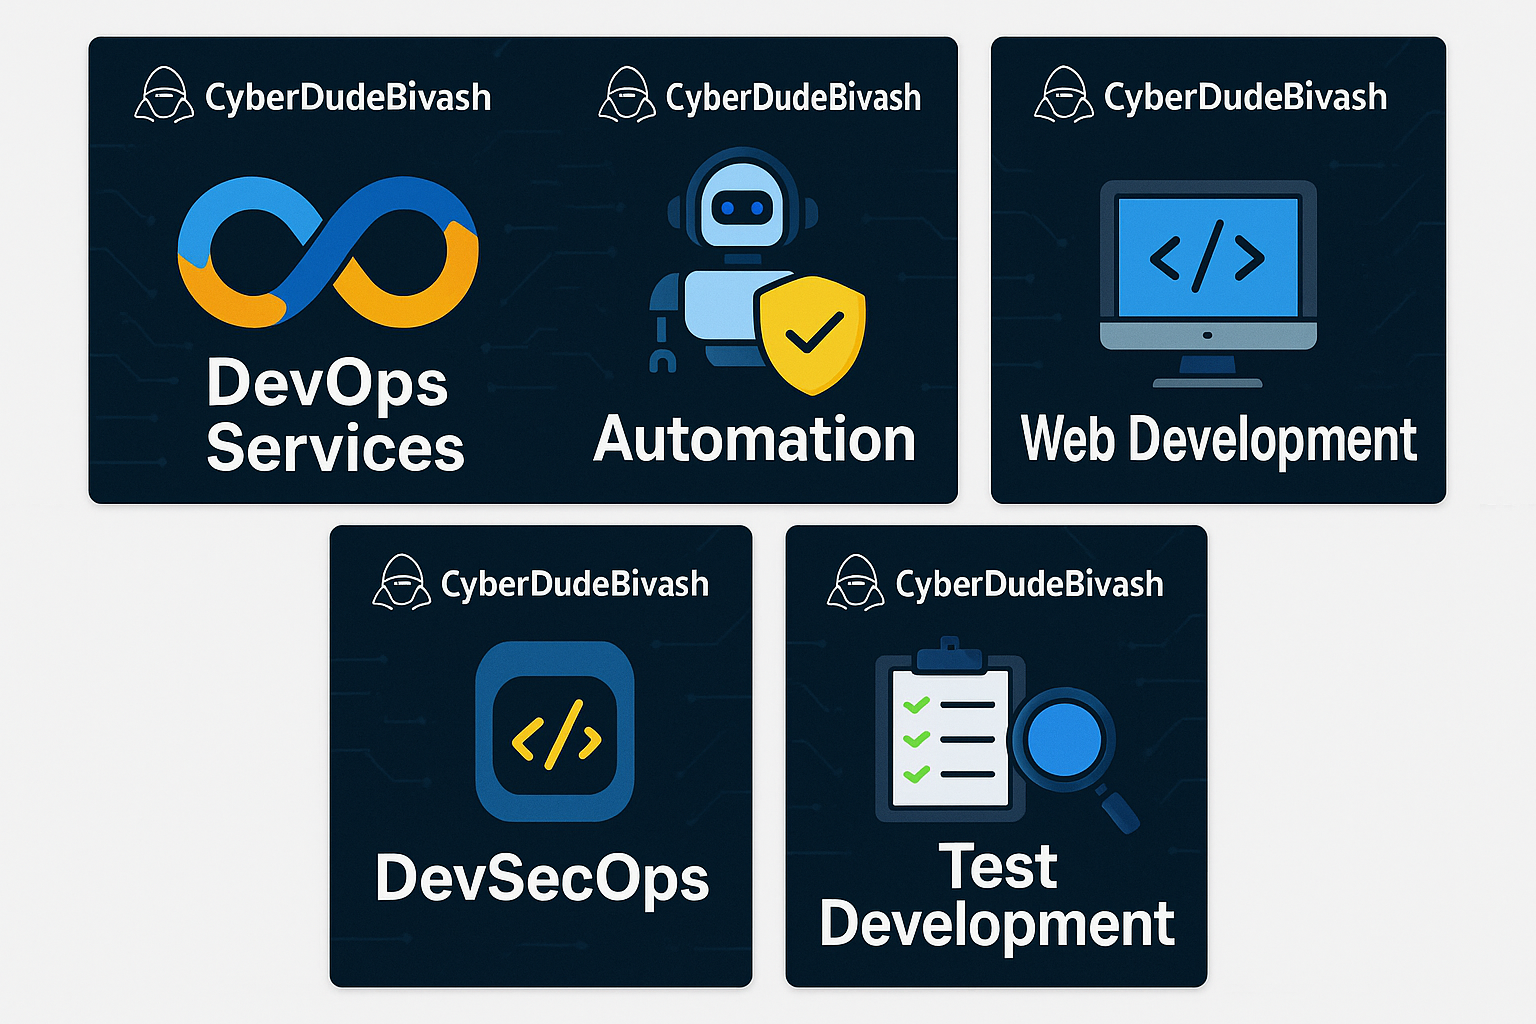
Task: Click hooded logo in DevOps Services card
Action: pos(164,96)
